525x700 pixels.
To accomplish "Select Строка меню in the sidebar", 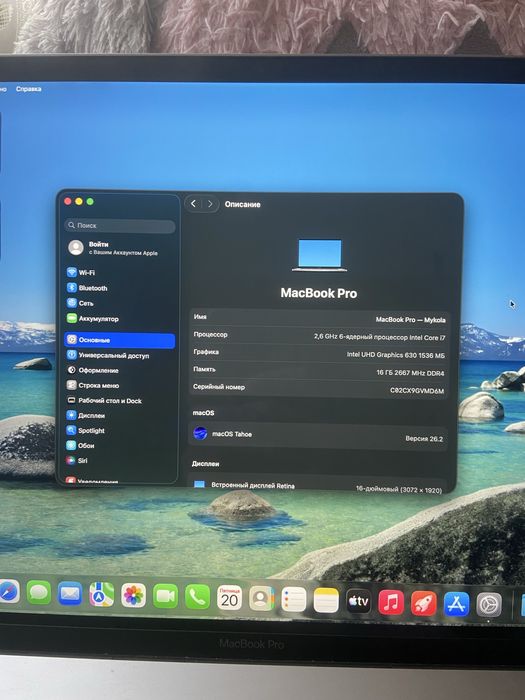I will coord(93,385).
